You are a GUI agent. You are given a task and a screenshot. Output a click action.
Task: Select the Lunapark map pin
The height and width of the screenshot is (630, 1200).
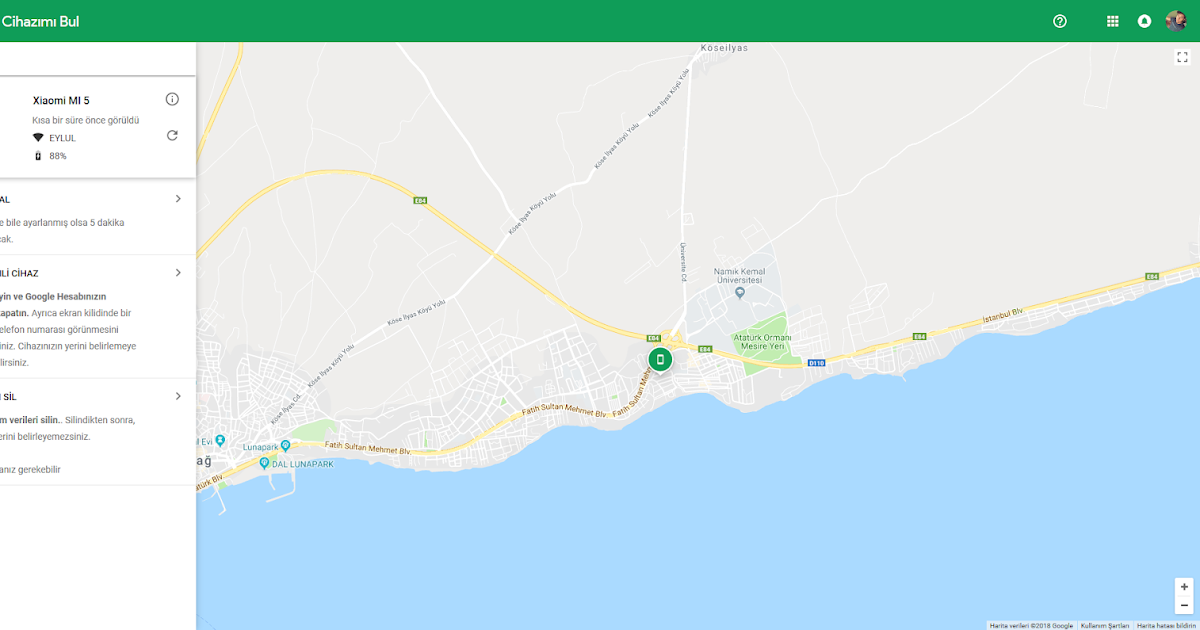coord(285,445)
